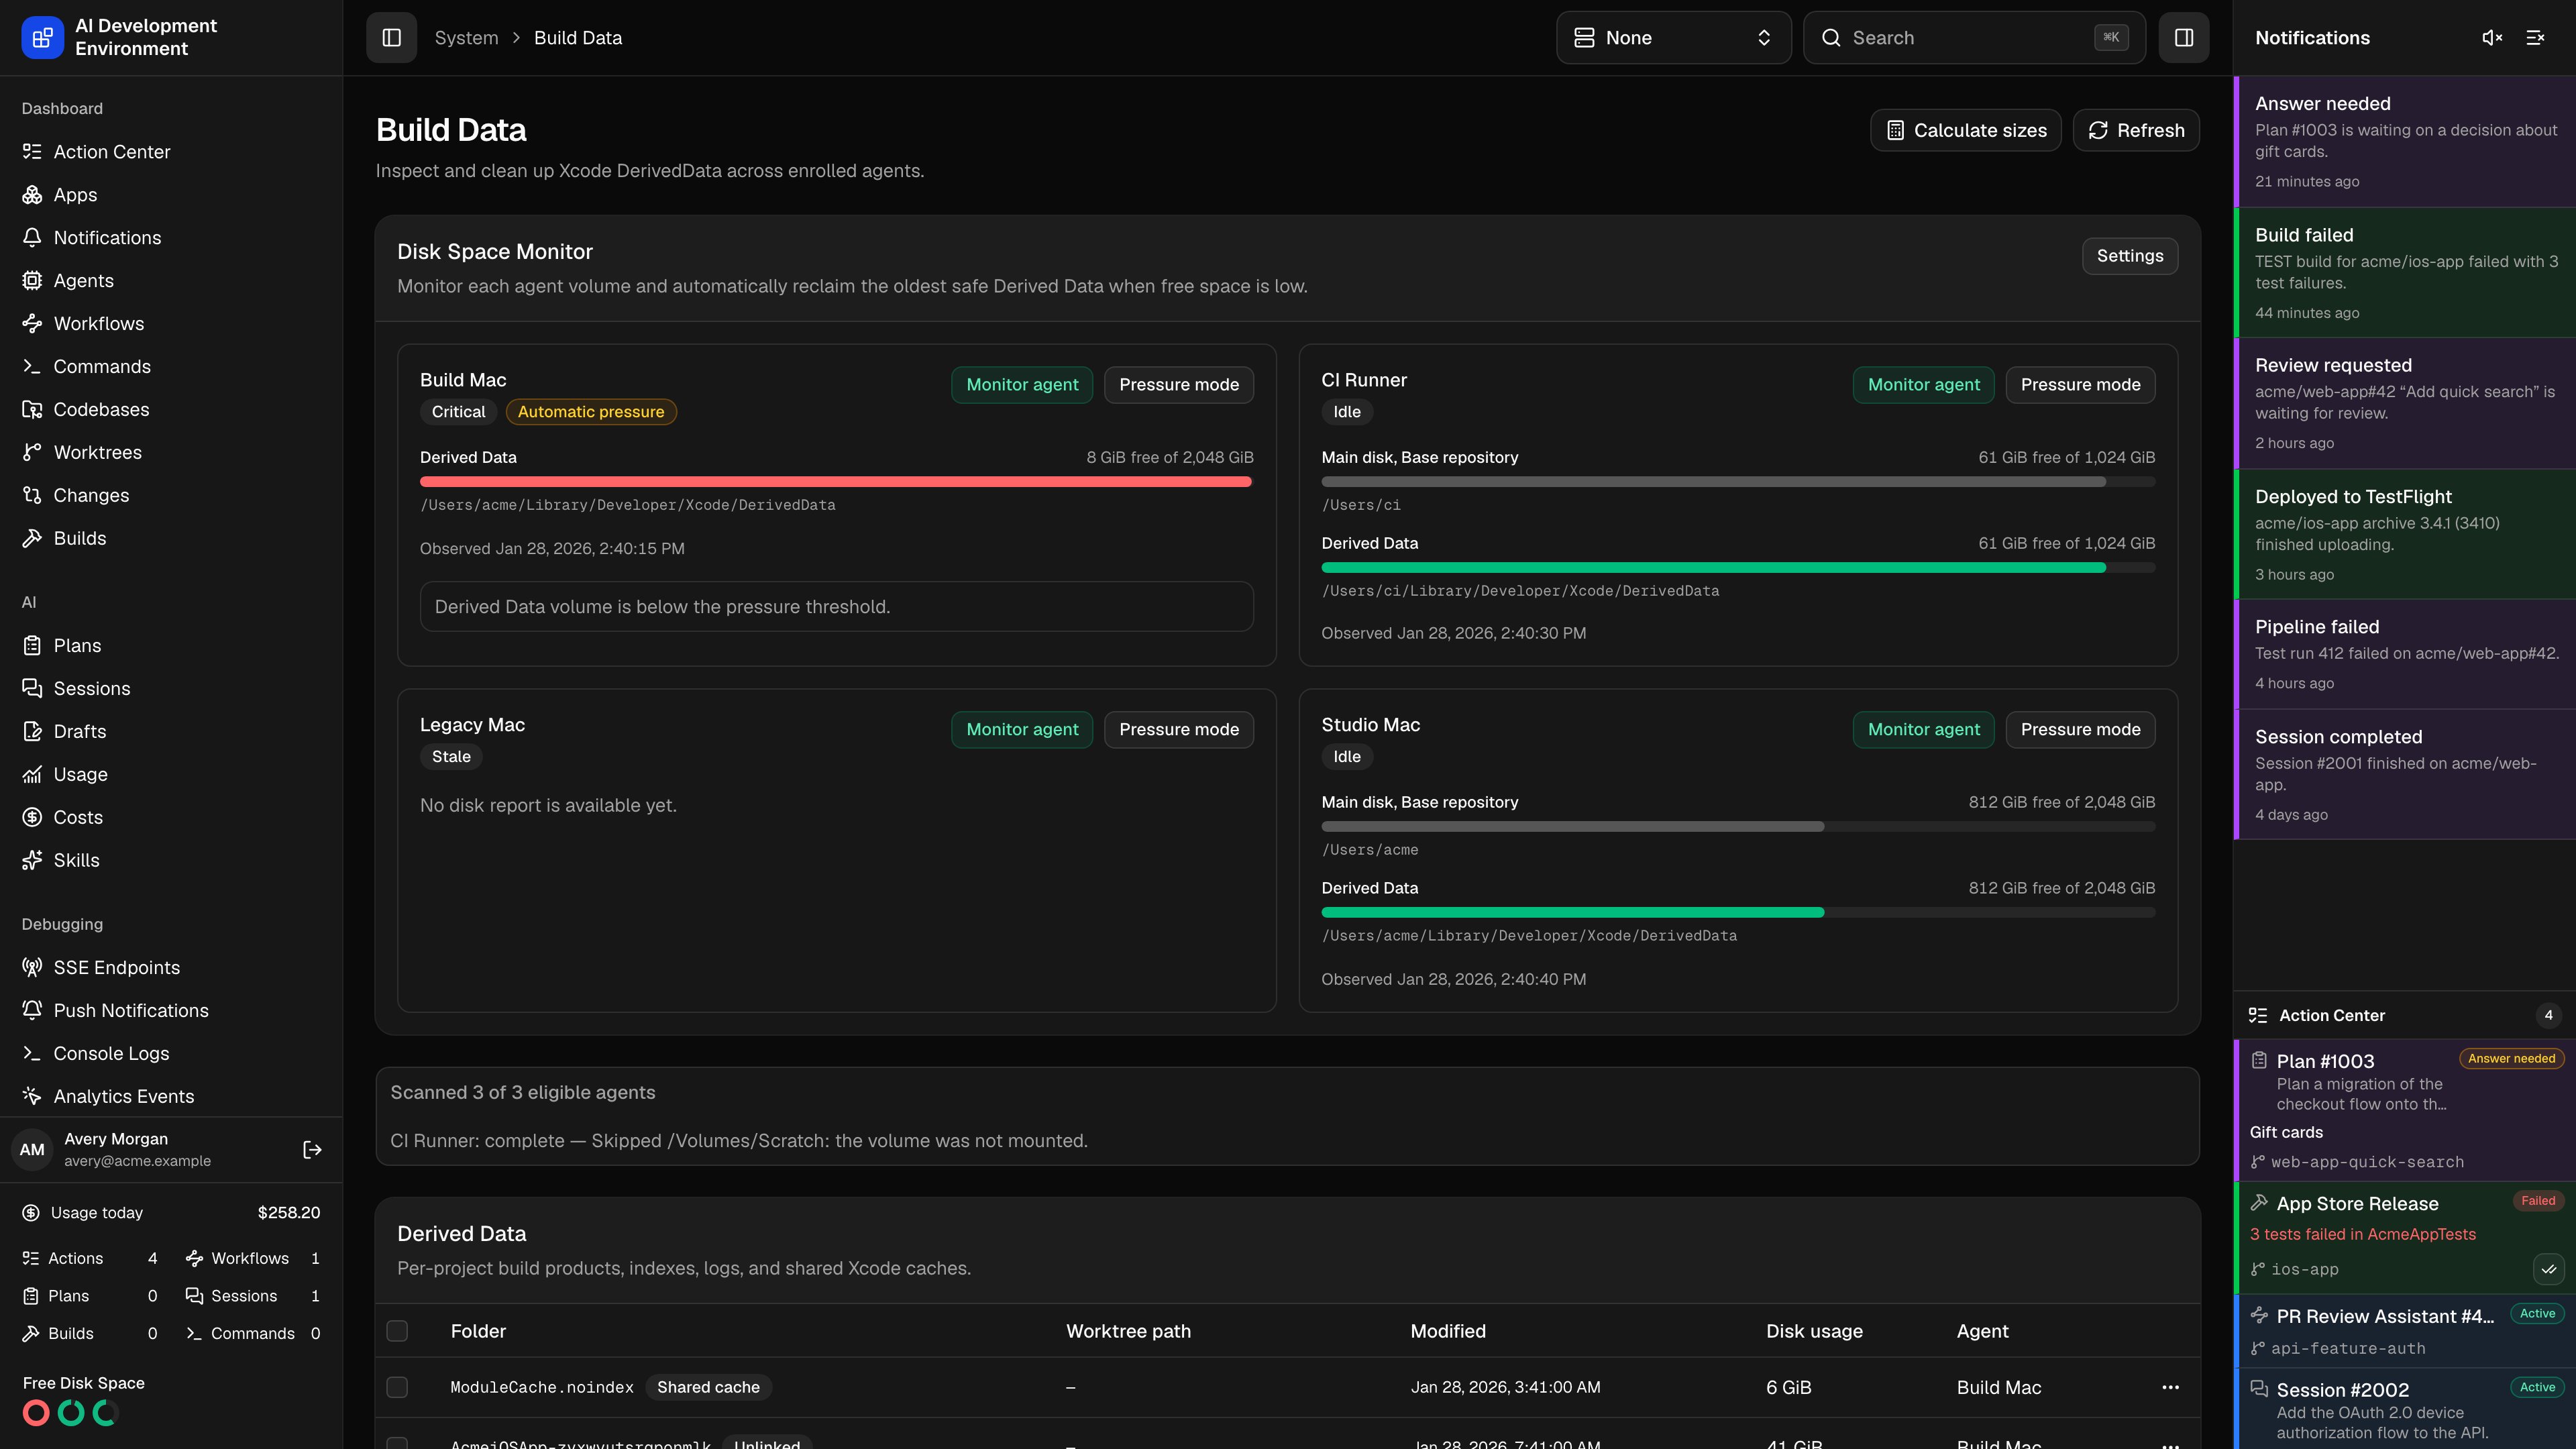Image resolution: width=2576 pixels, height=1449 pixels.
Task: Open Worktrees in the sidebar
Action: pos(171,453)
